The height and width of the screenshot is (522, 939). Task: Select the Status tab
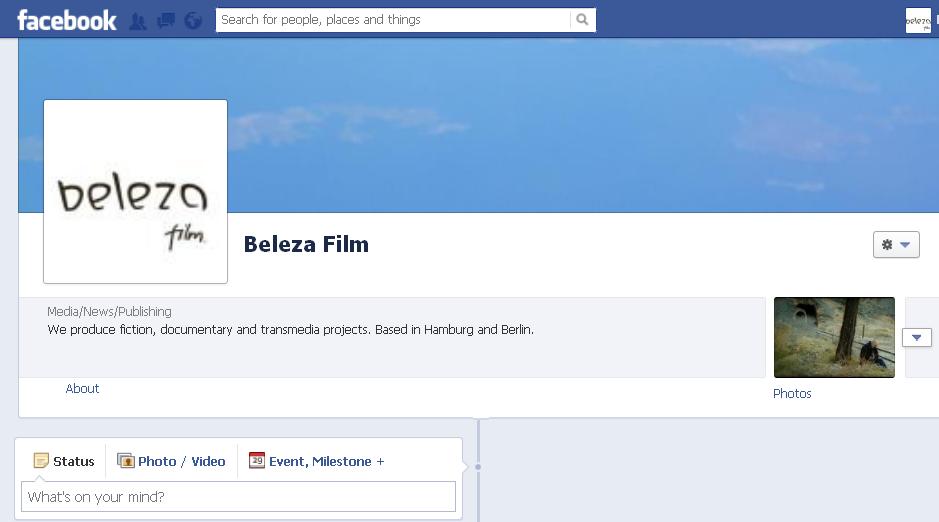click(x=64, y=461)
